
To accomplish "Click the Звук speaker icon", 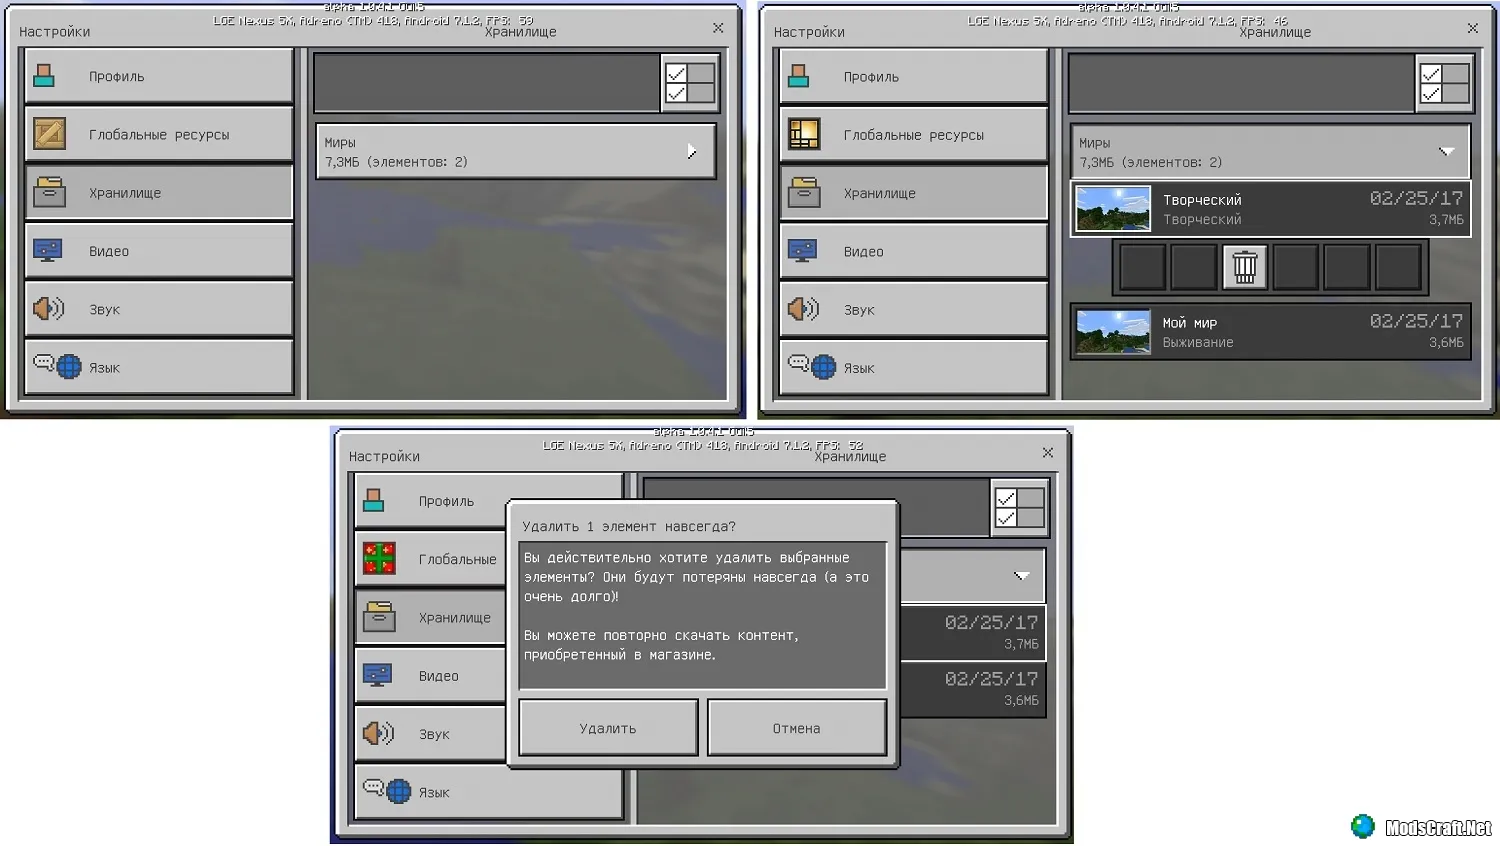I will 49,308.
